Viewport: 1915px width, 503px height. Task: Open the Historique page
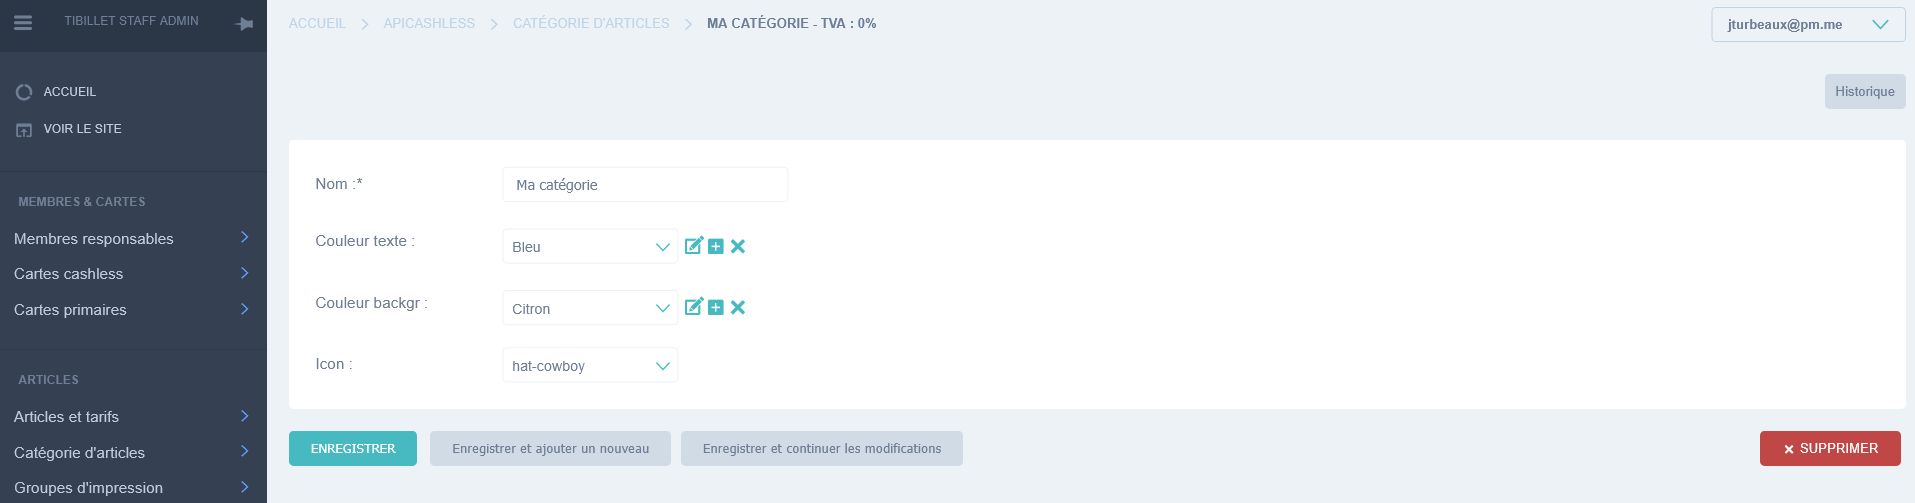1864,92
